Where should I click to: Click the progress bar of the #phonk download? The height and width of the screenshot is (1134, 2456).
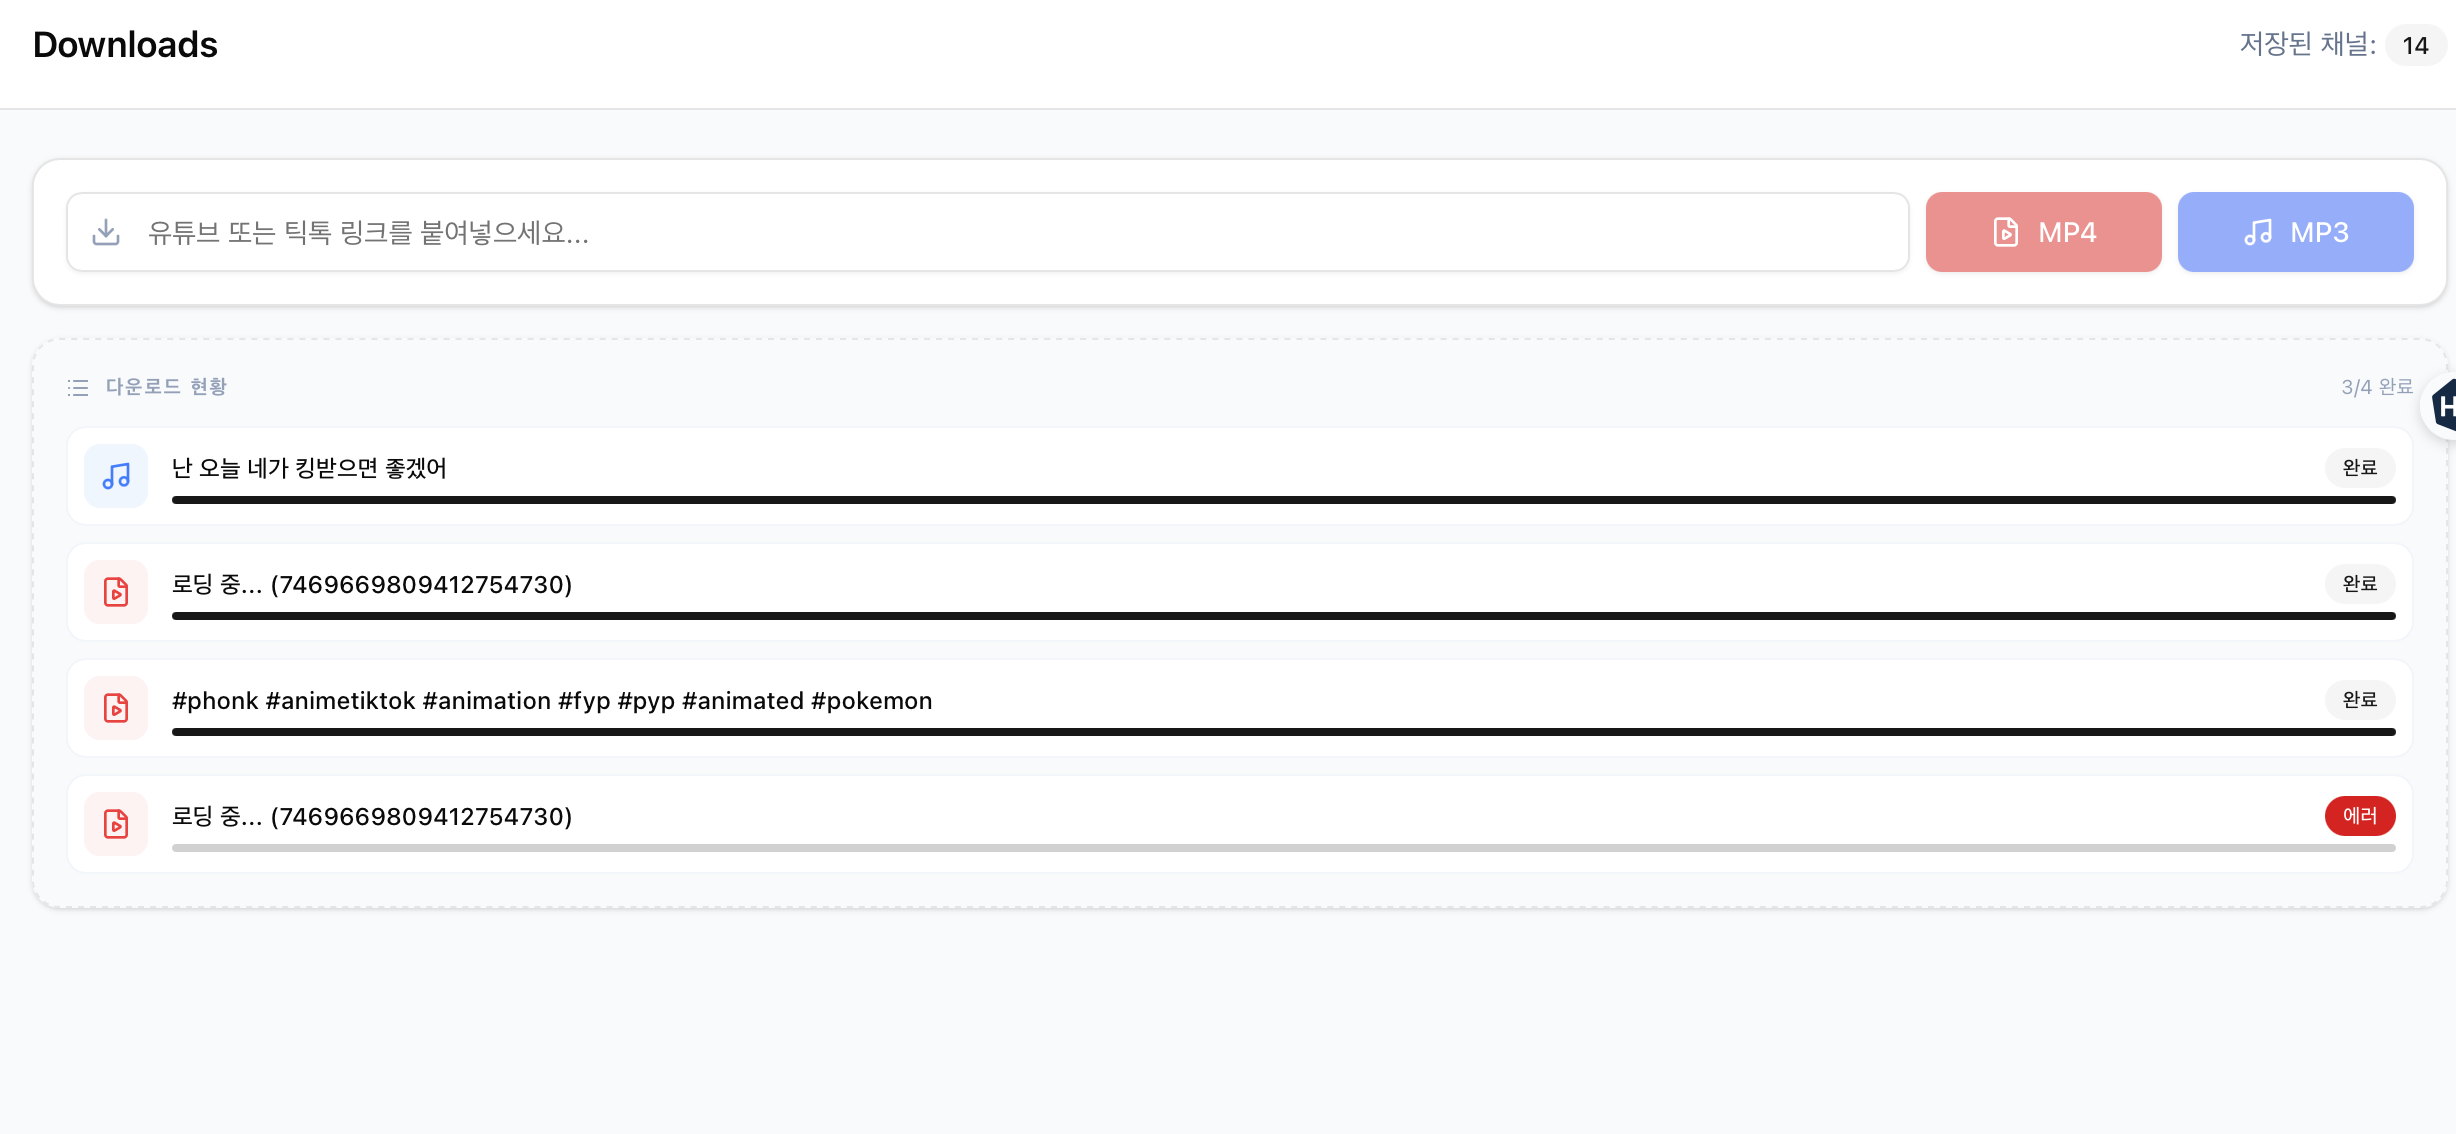1283,732
